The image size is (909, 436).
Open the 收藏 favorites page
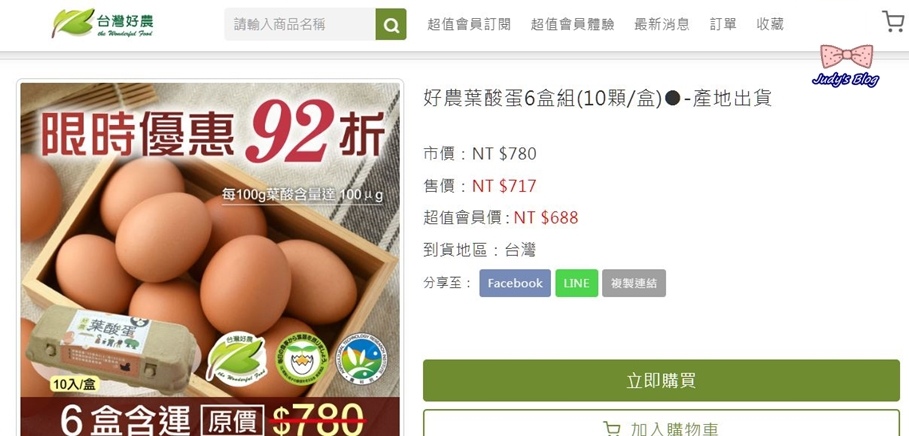pyautogui.click(x=770, y=24)
